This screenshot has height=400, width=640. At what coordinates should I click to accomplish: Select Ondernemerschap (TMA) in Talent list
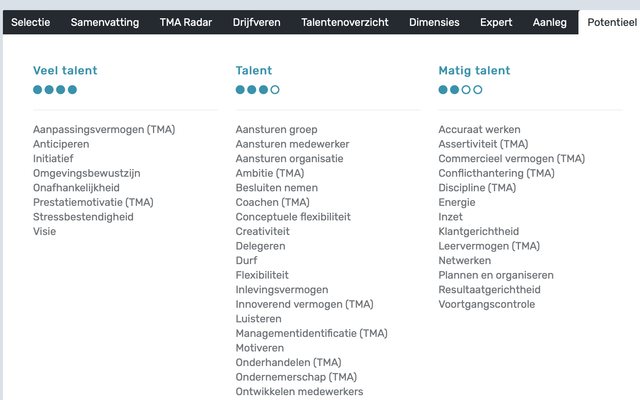coord(296,377)
